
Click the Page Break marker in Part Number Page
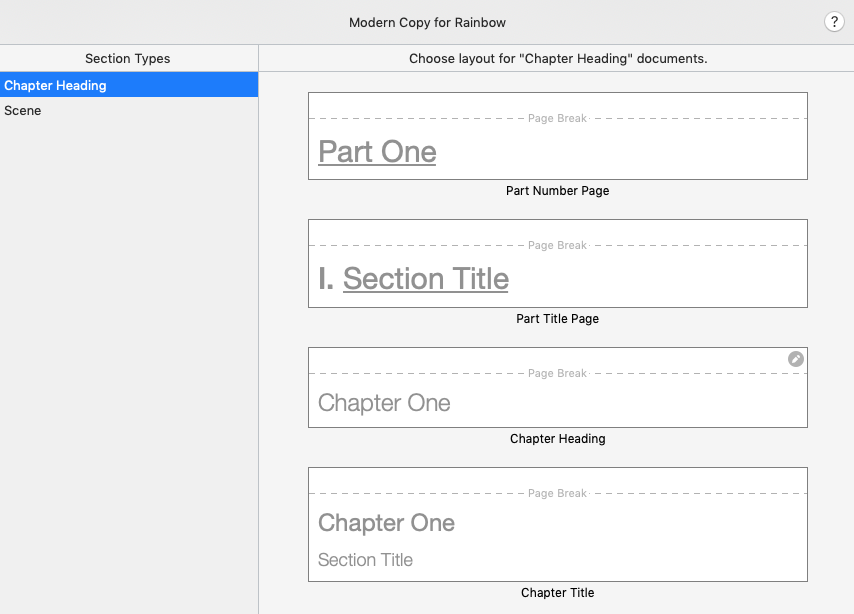tap(558, 118)
